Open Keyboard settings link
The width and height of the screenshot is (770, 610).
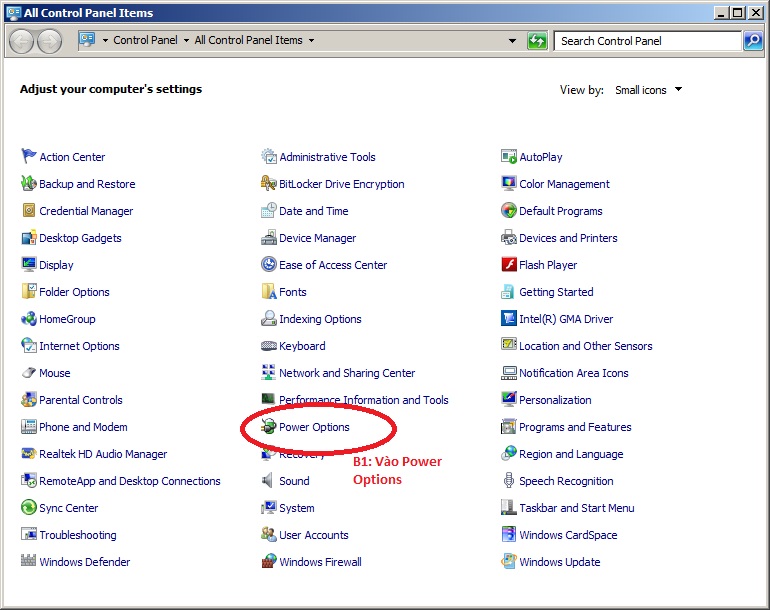[302, 346]
